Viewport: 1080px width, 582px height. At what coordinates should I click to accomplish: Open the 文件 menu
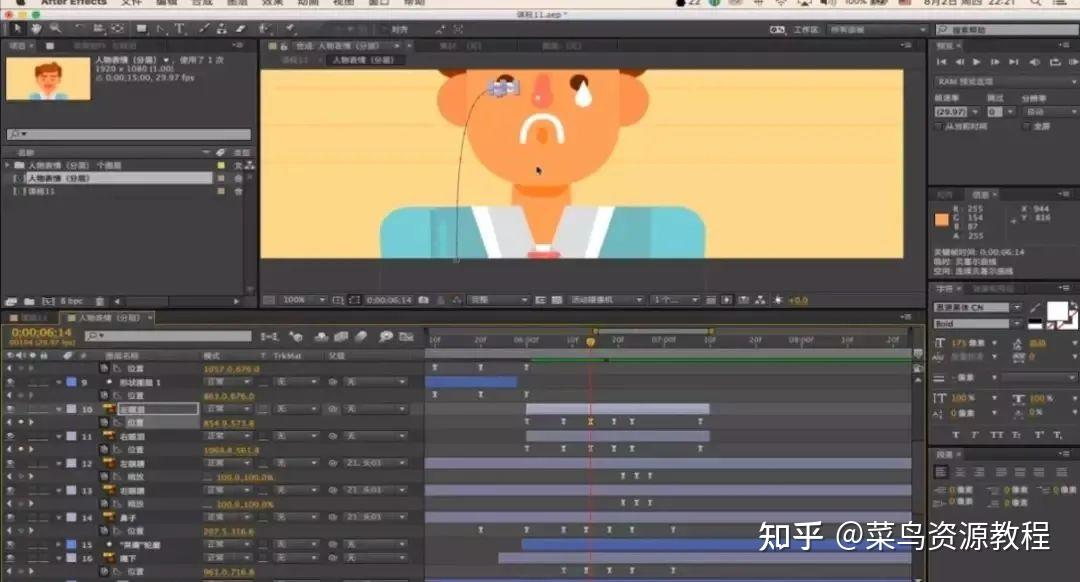[131, 3]
